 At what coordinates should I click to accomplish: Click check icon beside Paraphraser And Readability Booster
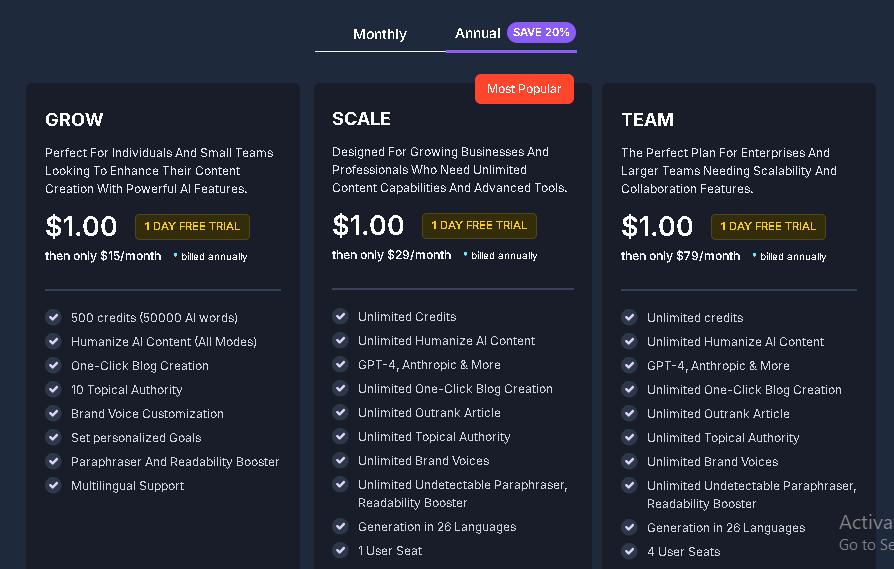tap(54, 461)
